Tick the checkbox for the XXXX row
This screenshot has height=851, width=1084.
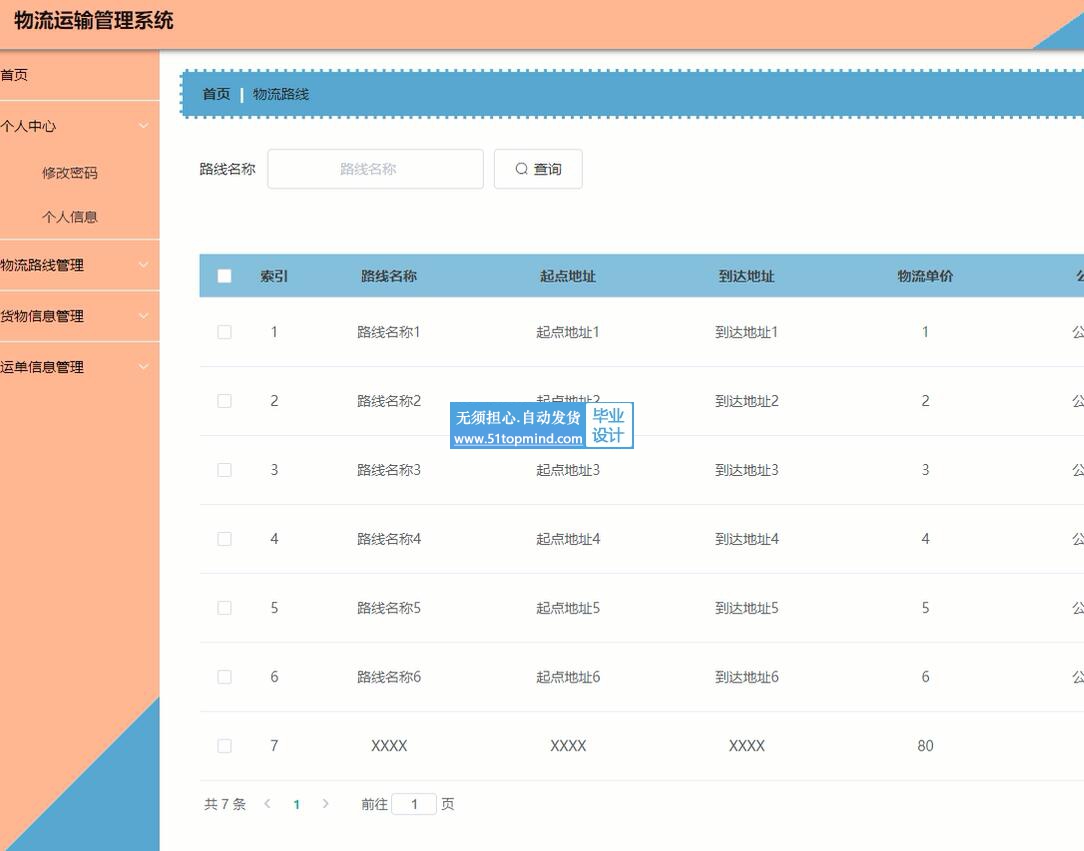(224, 746)
